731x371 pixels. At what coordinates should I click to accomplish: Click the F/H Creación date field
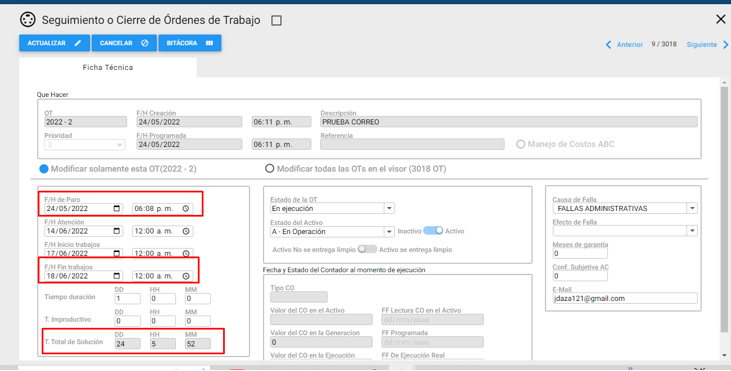pos(189,122)
